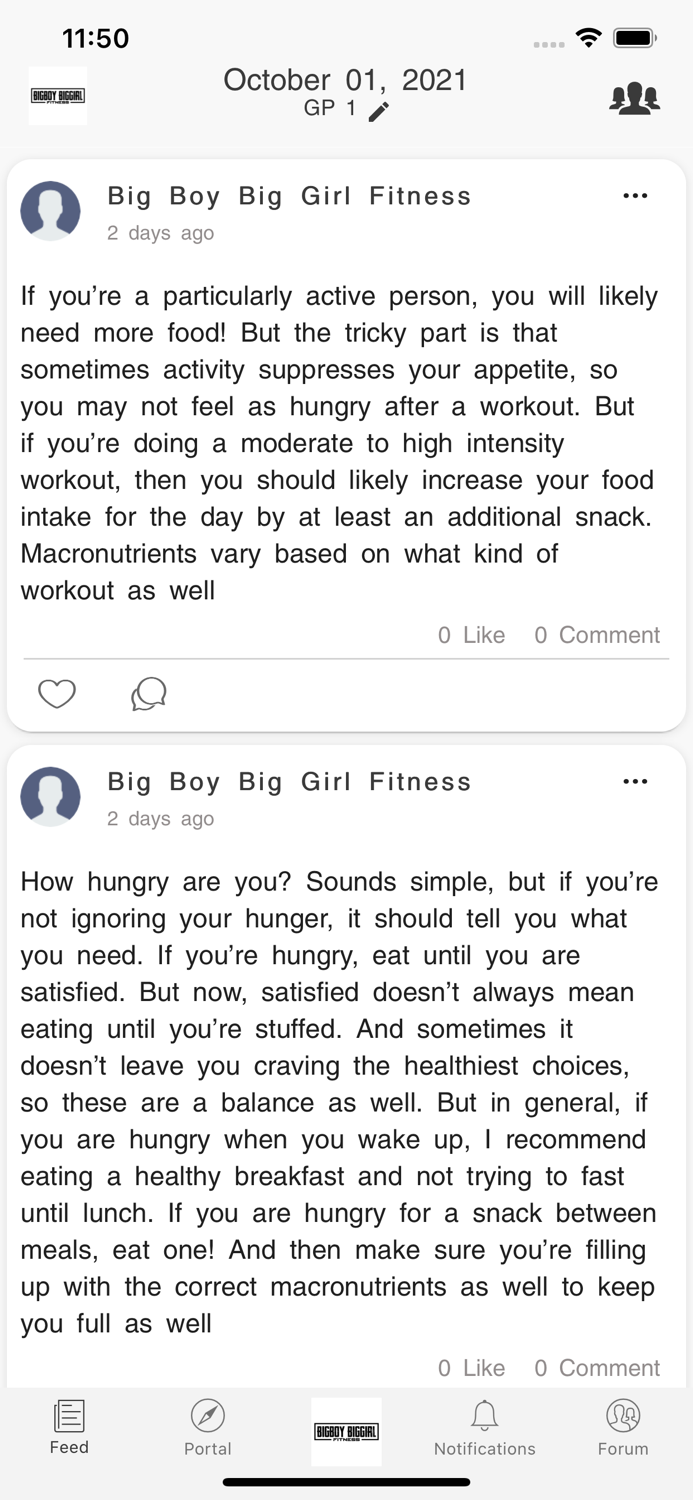
Task: Select the center fitness logo in bottom bar
Action: (x=346, y=1430)
